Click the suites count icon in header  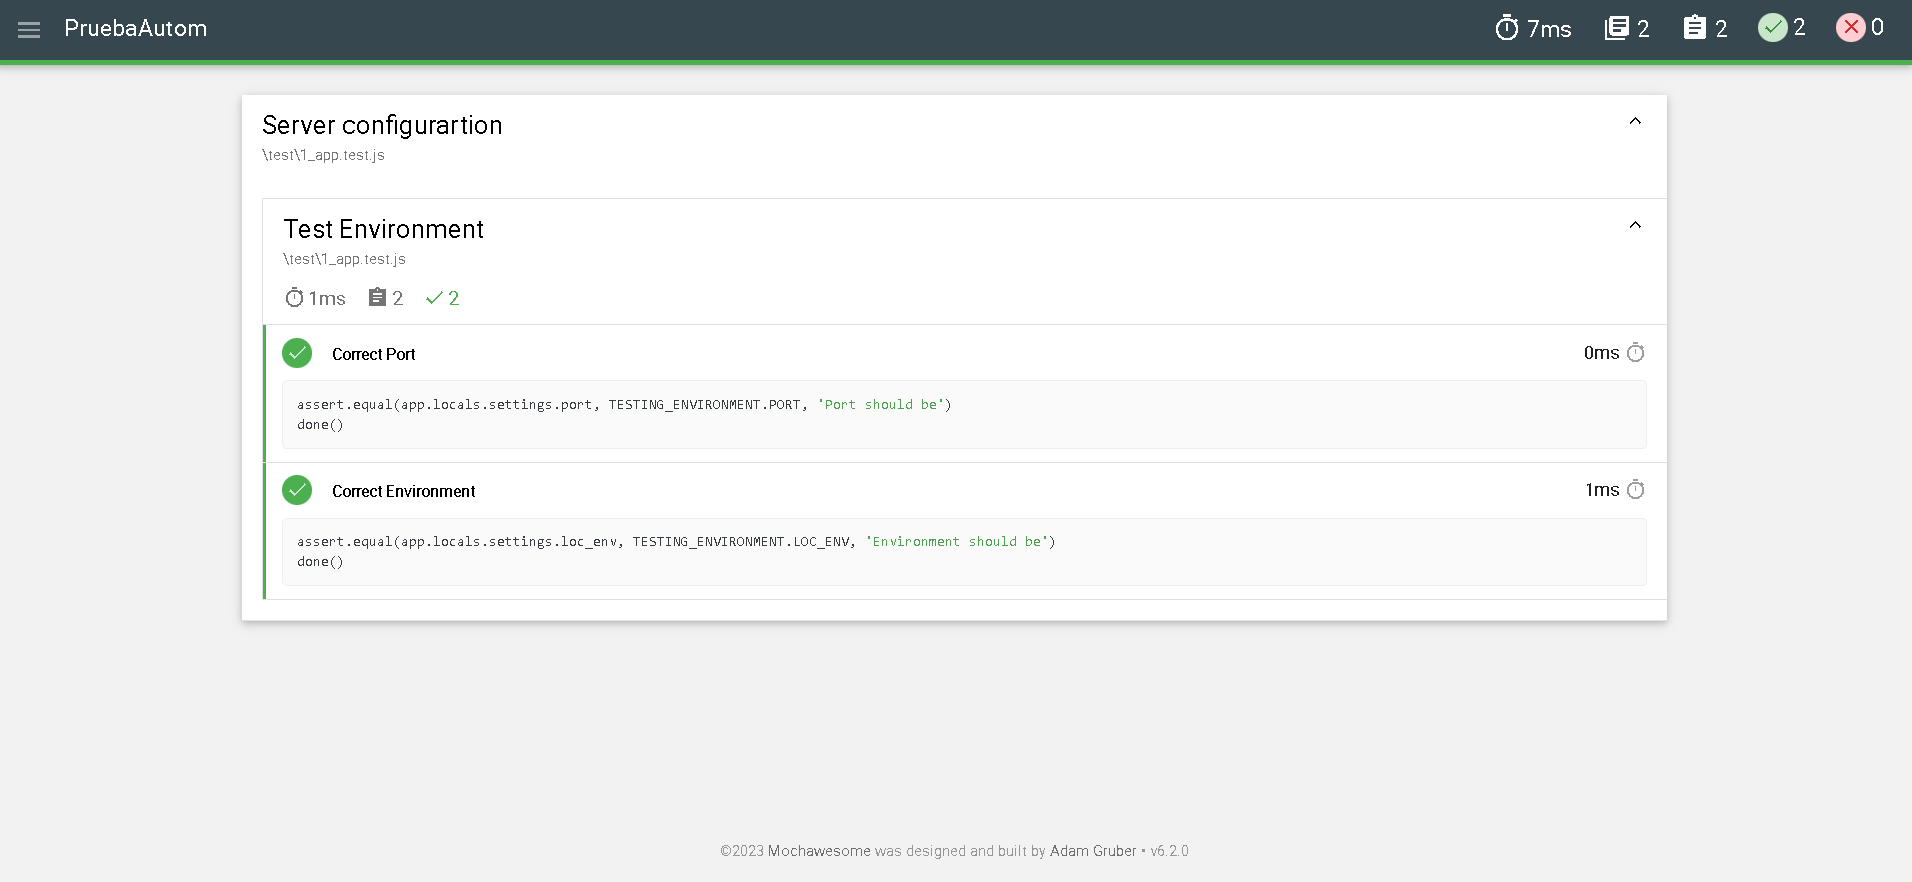click(1616, 28)
